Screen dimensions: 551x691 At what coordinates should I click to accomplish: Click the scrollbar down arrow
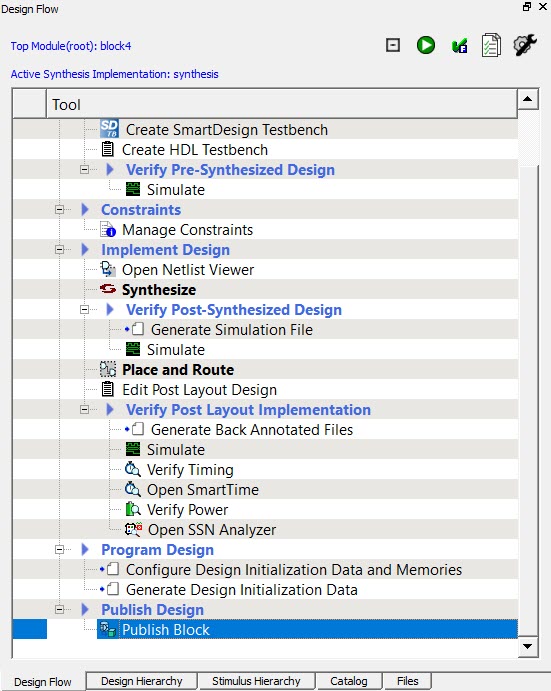pyautogui.click(x=527, y=646)
